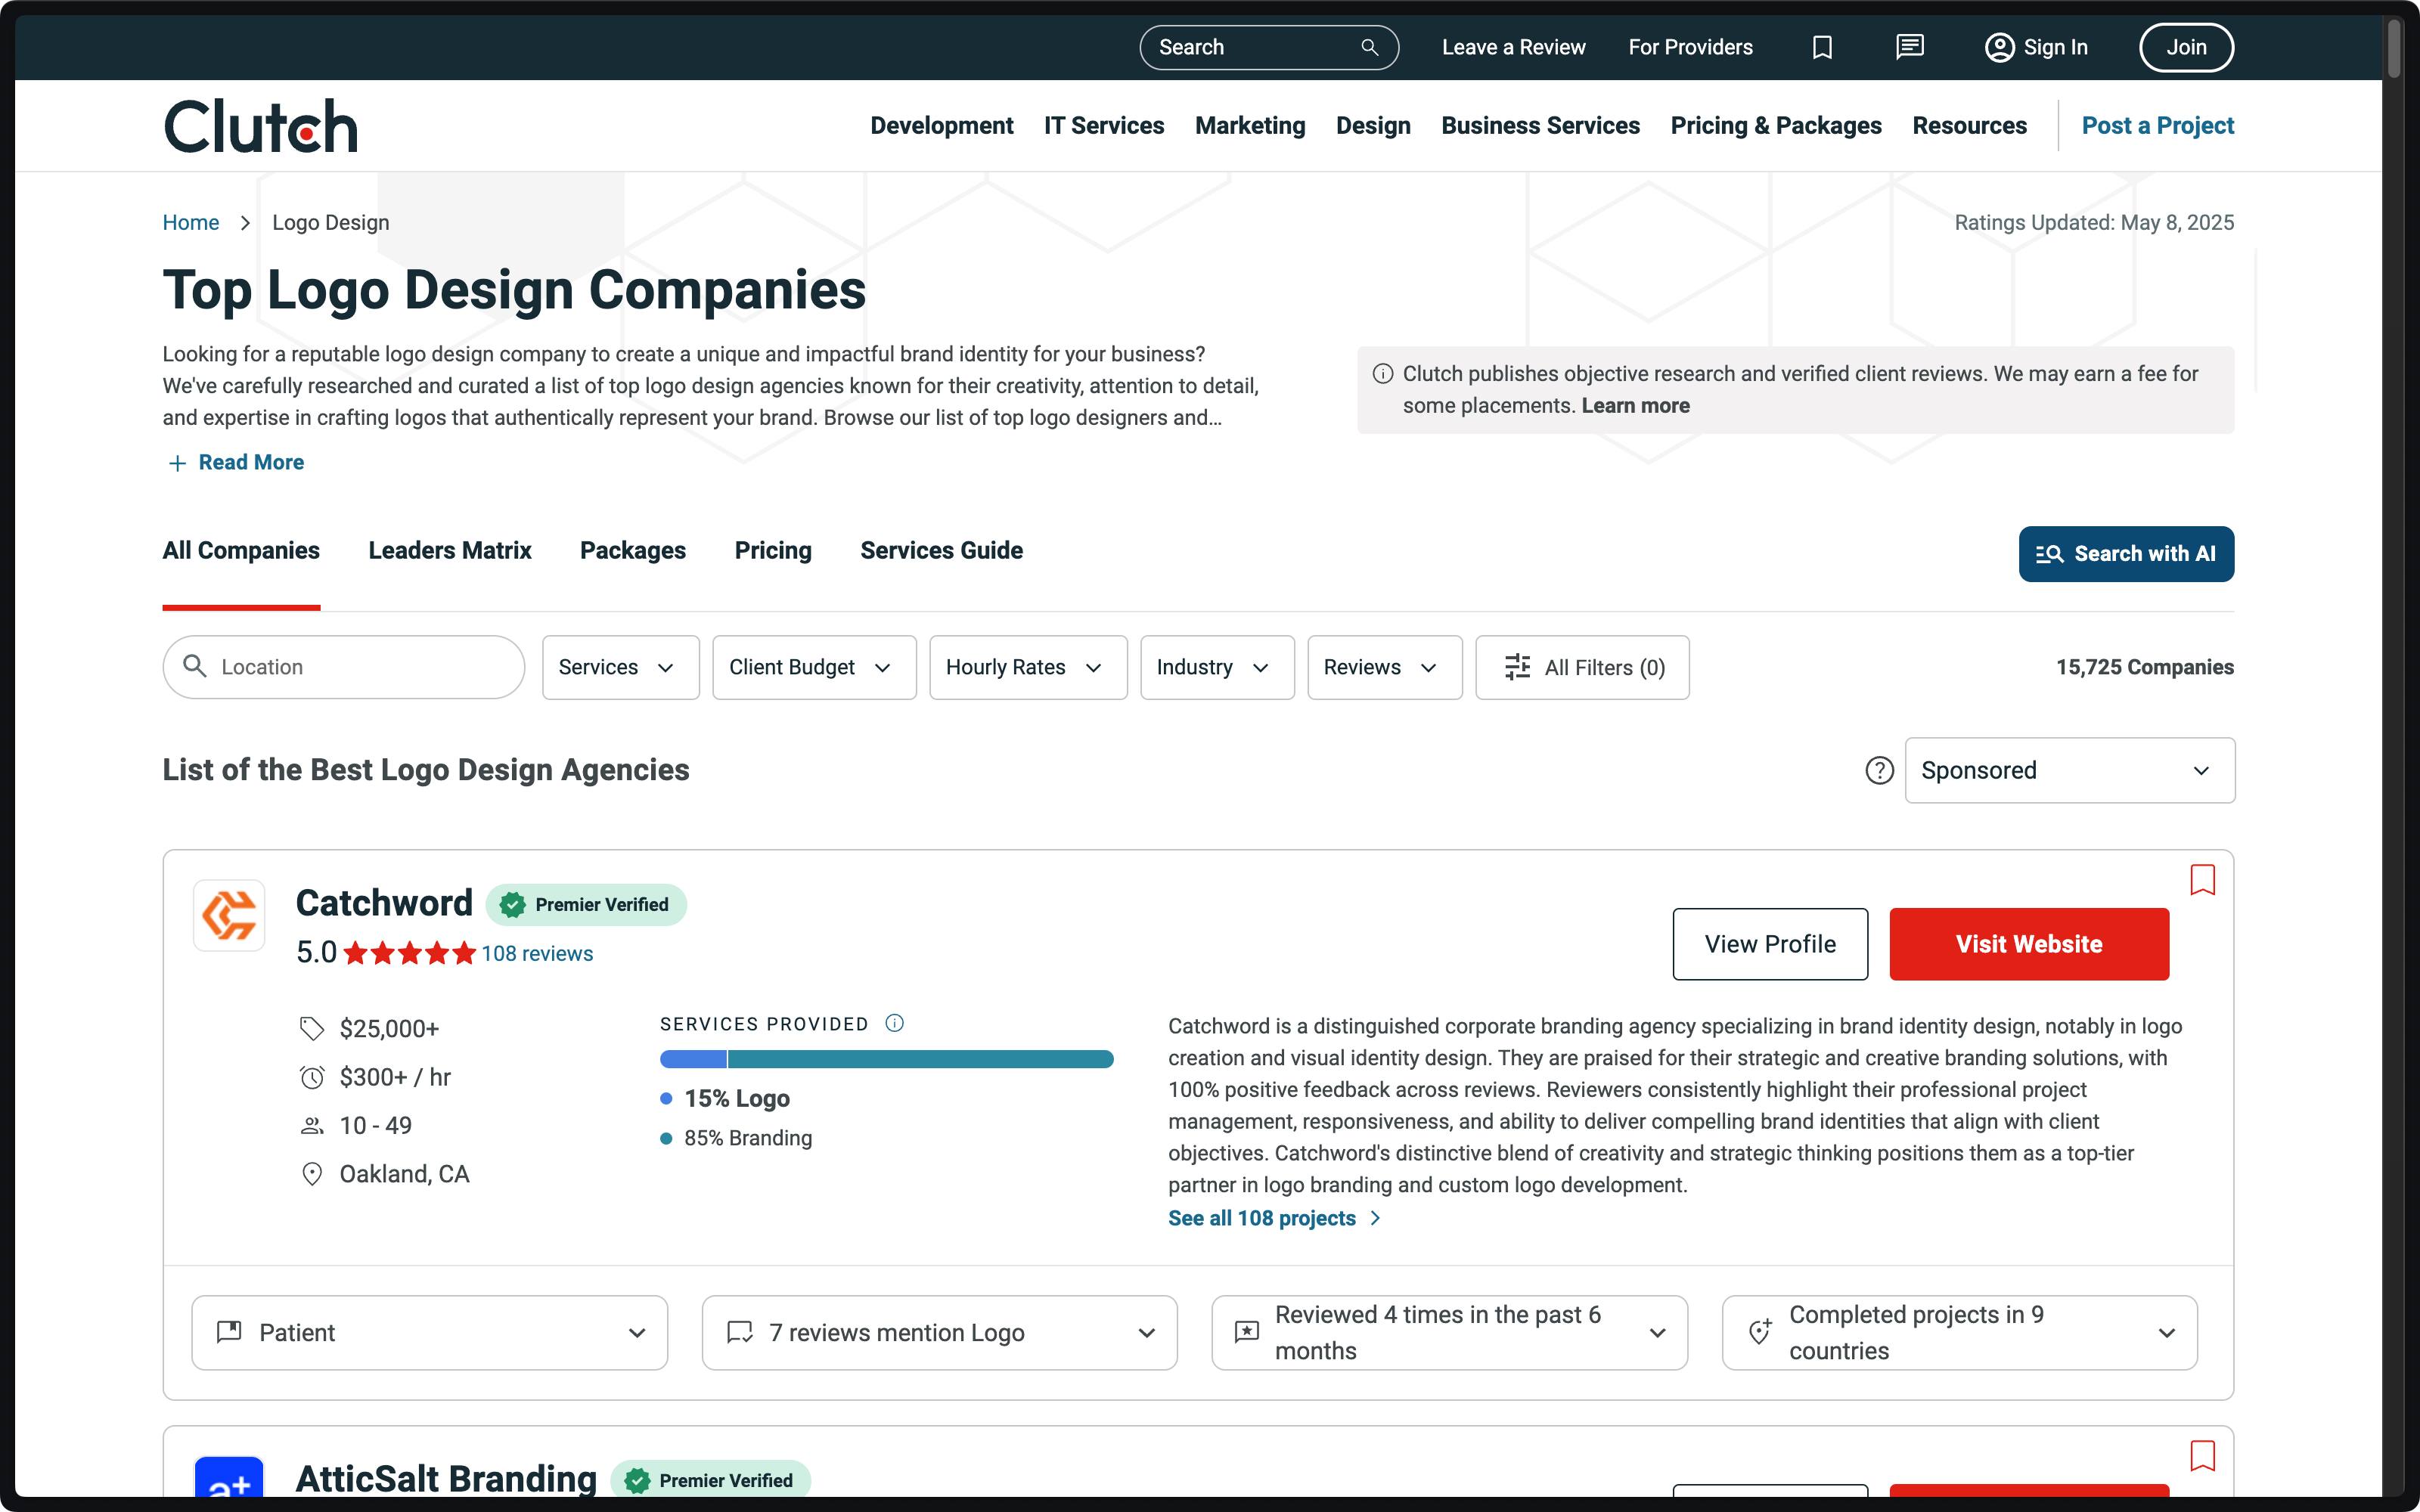This screenshot has width=2420, height=1512.
Task: Click See all 108 projects link
Action: 1274,1218
